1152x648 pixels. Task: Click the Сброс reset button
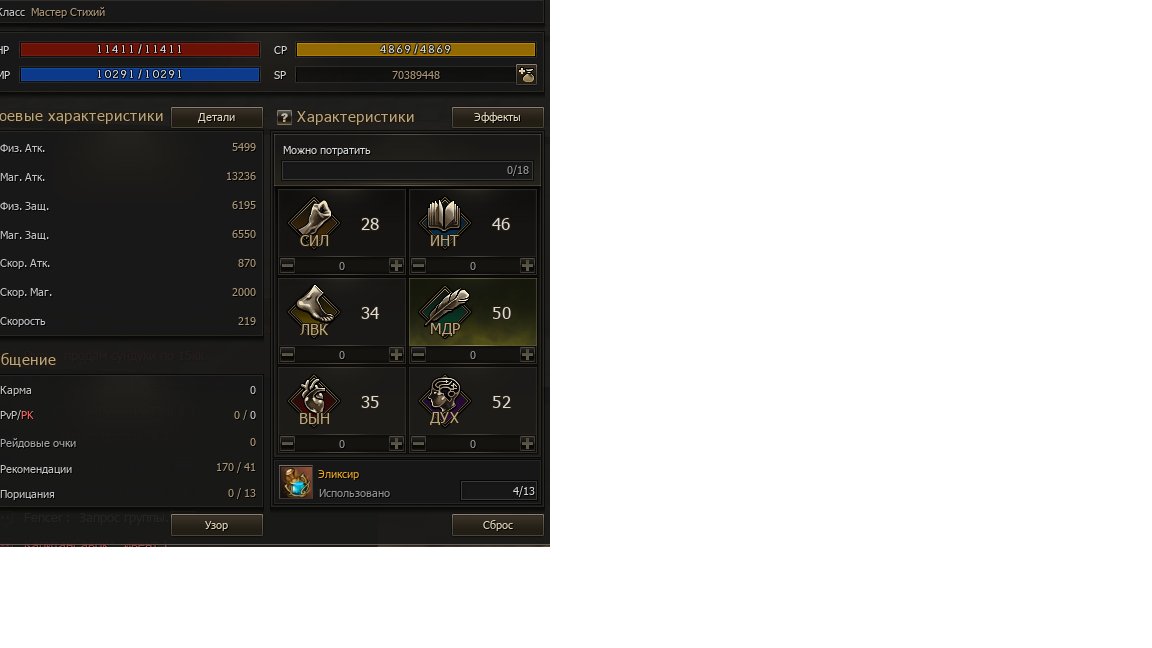point(497,525)
